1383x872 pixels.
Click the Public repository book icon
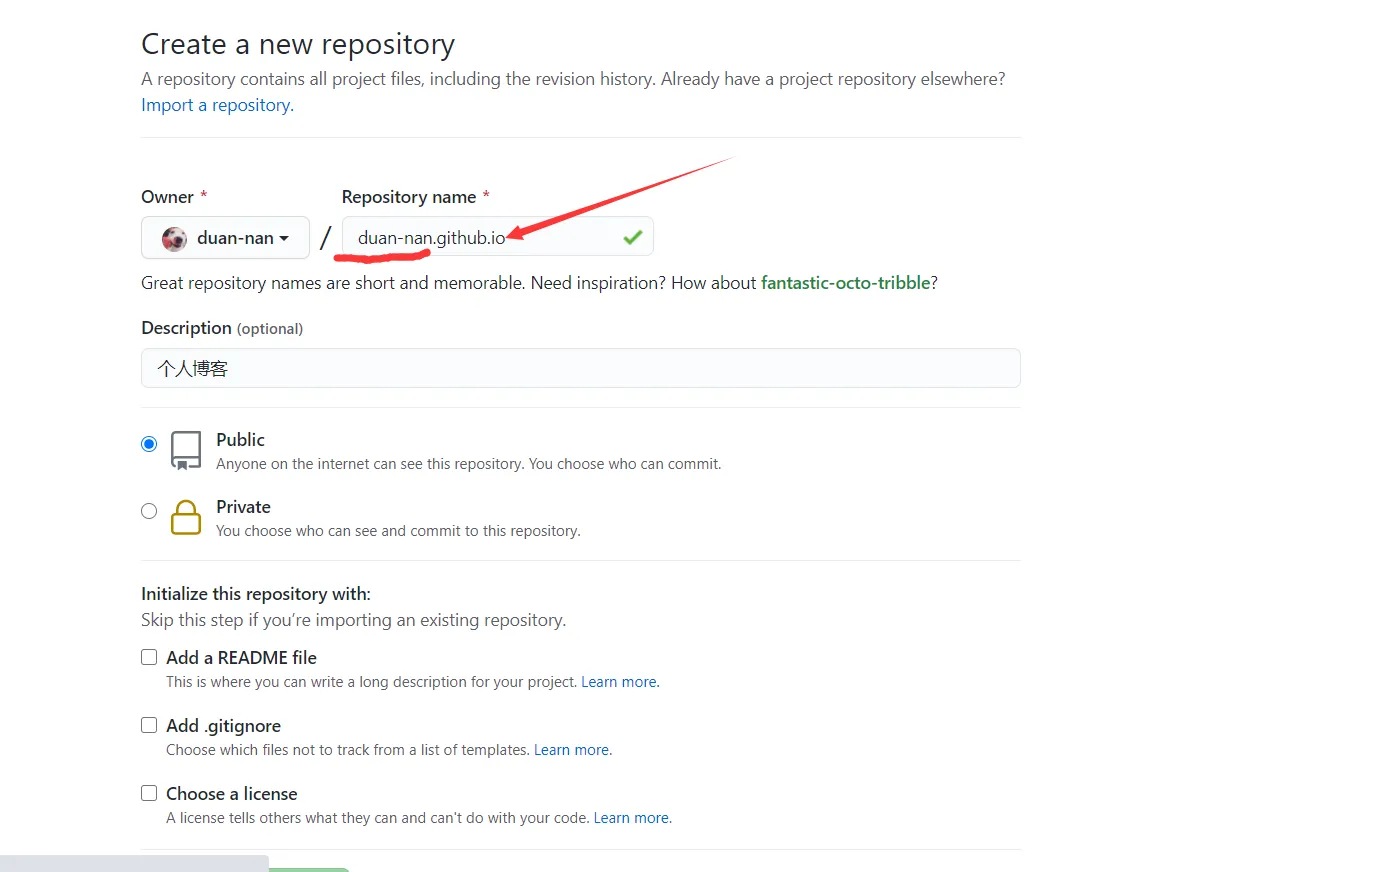pos(186,451)
